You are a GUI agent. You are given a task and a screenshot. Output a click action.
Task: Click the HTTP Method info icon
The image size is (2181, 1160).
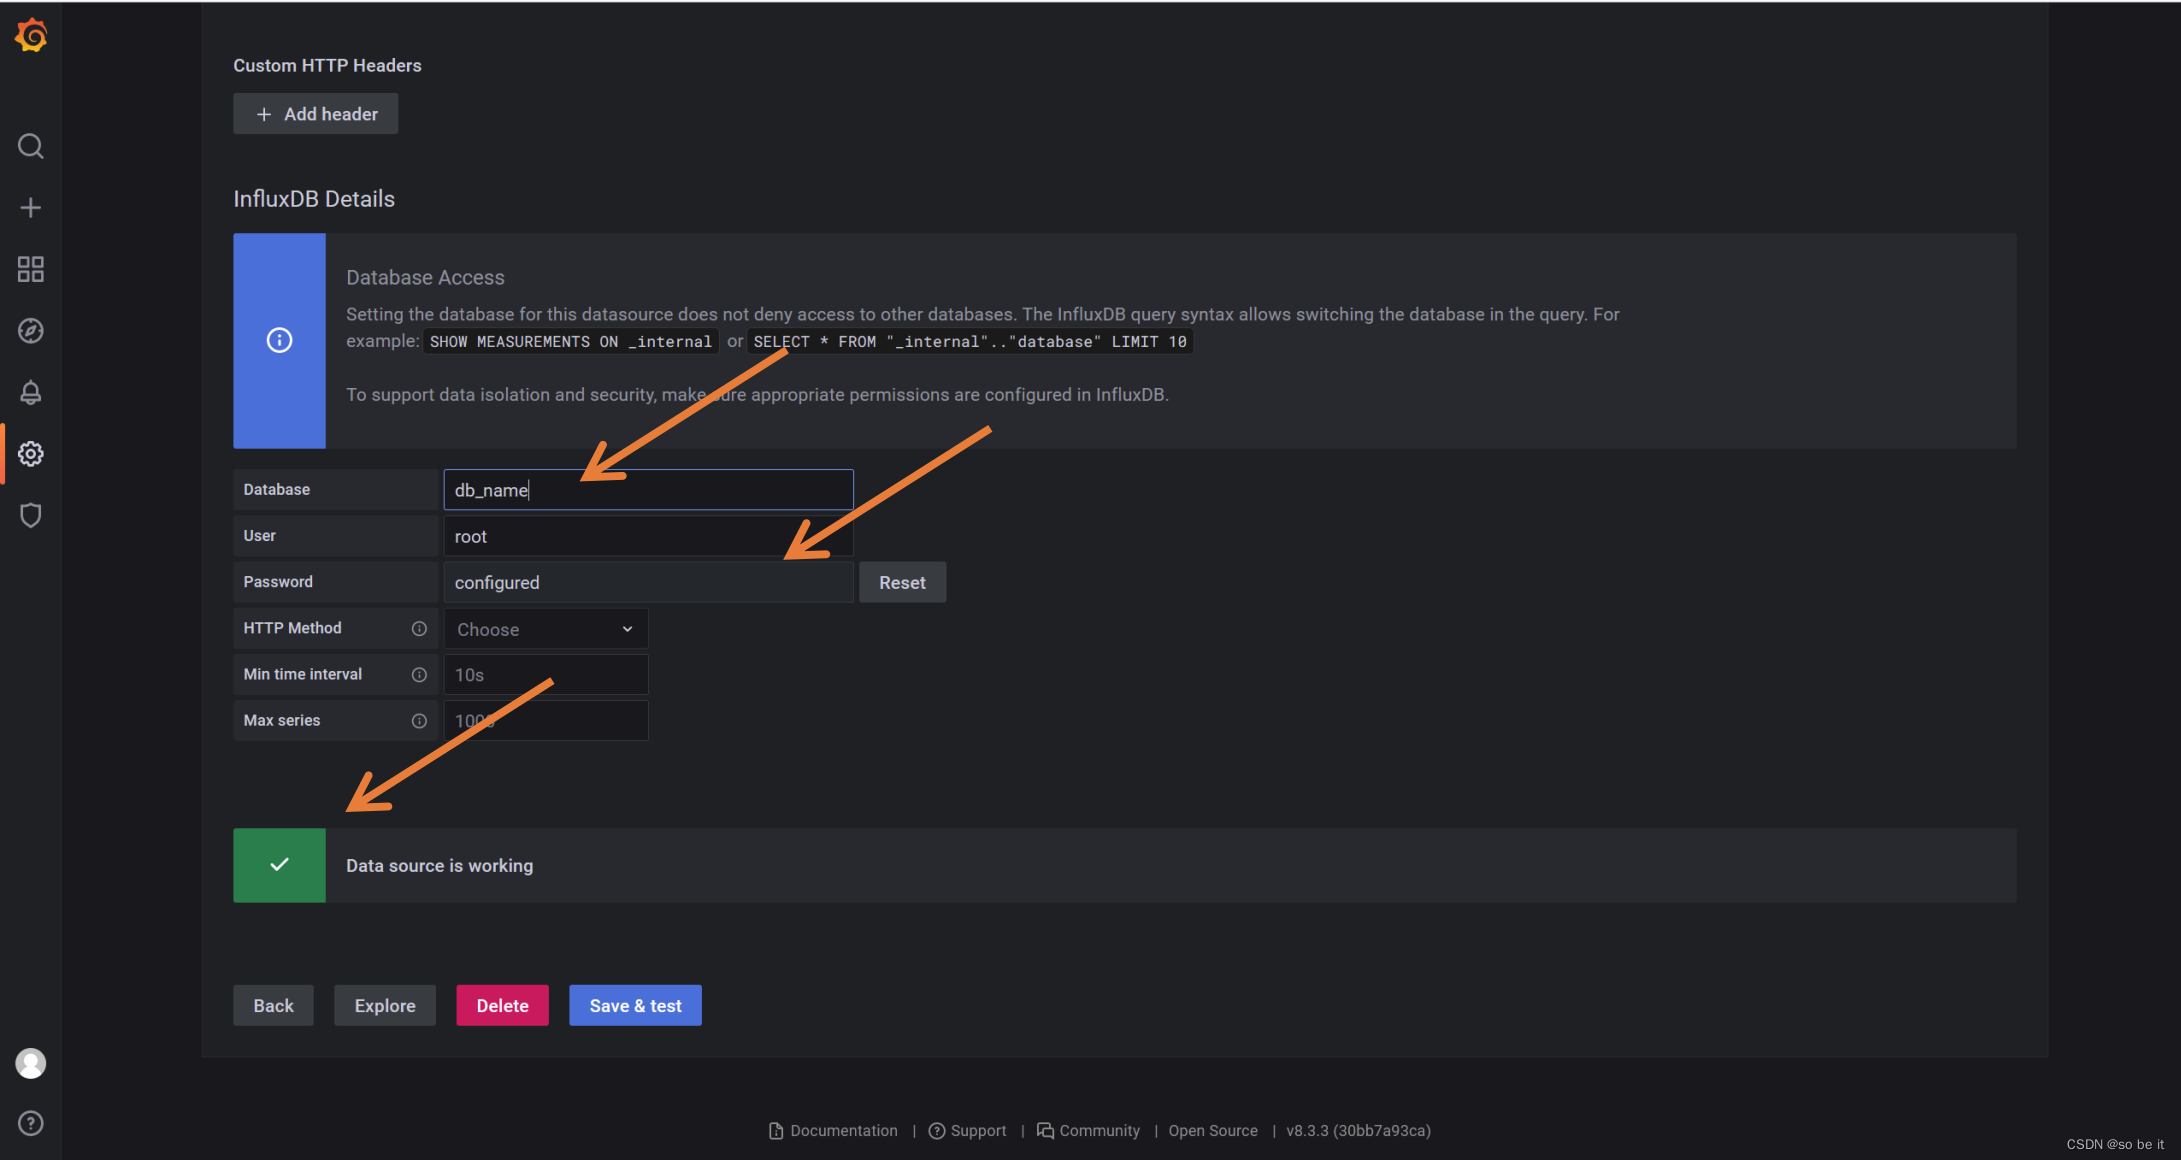tap(419, 628)
